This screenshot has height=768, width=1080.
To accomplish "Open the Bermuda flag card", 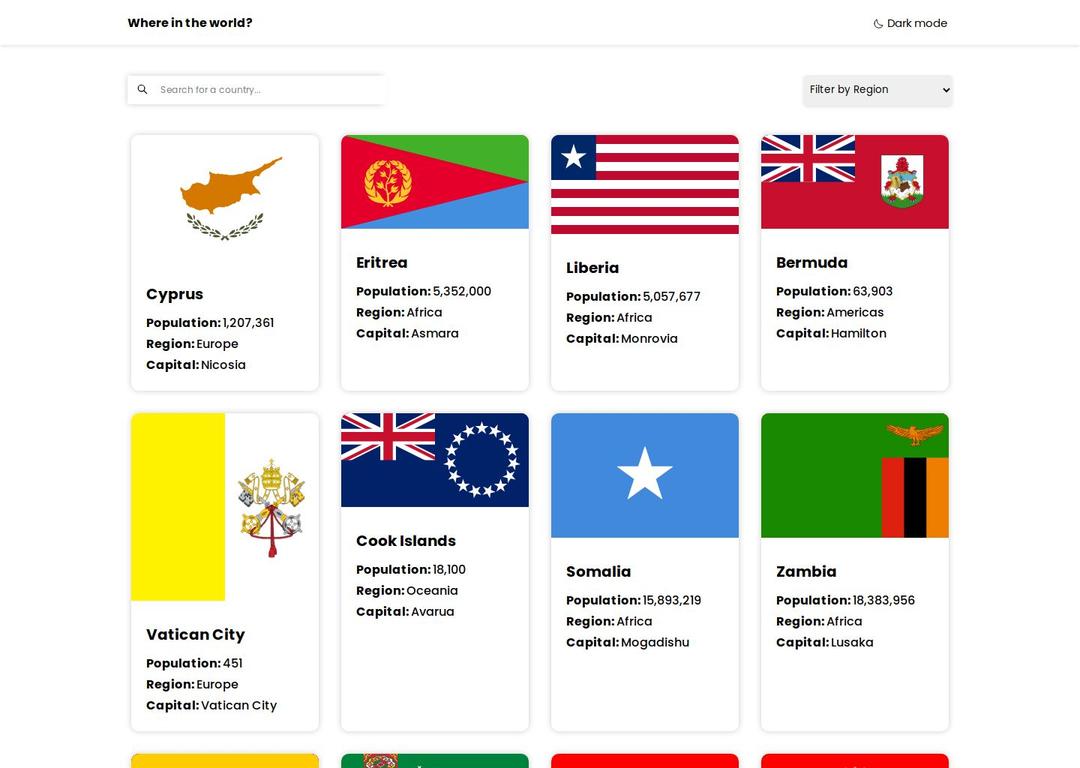I will (855, 182).
